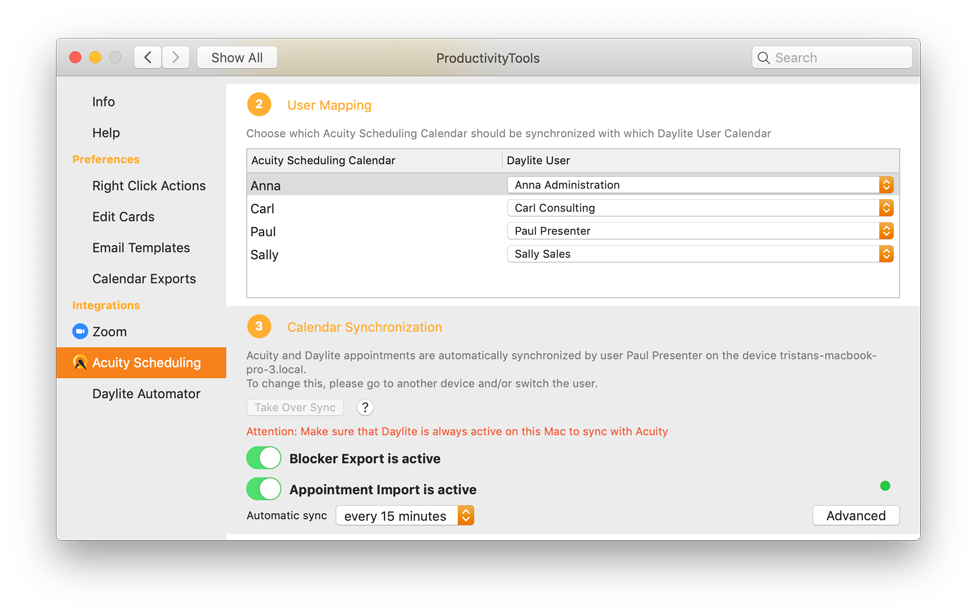Click the red close window button
Screen dimensions: 976x614
point(75,57)
